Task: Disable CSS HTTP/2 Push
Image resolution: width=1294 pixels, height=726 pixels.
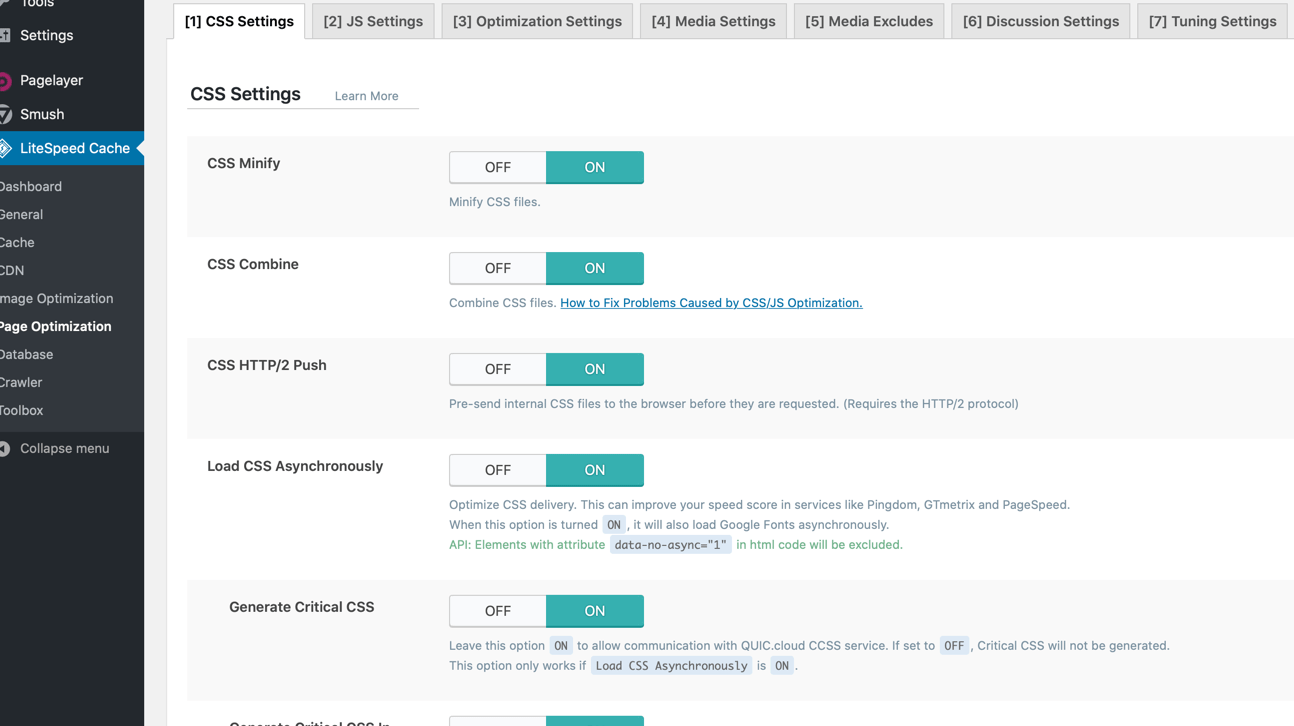Action: tap(497, 370)
